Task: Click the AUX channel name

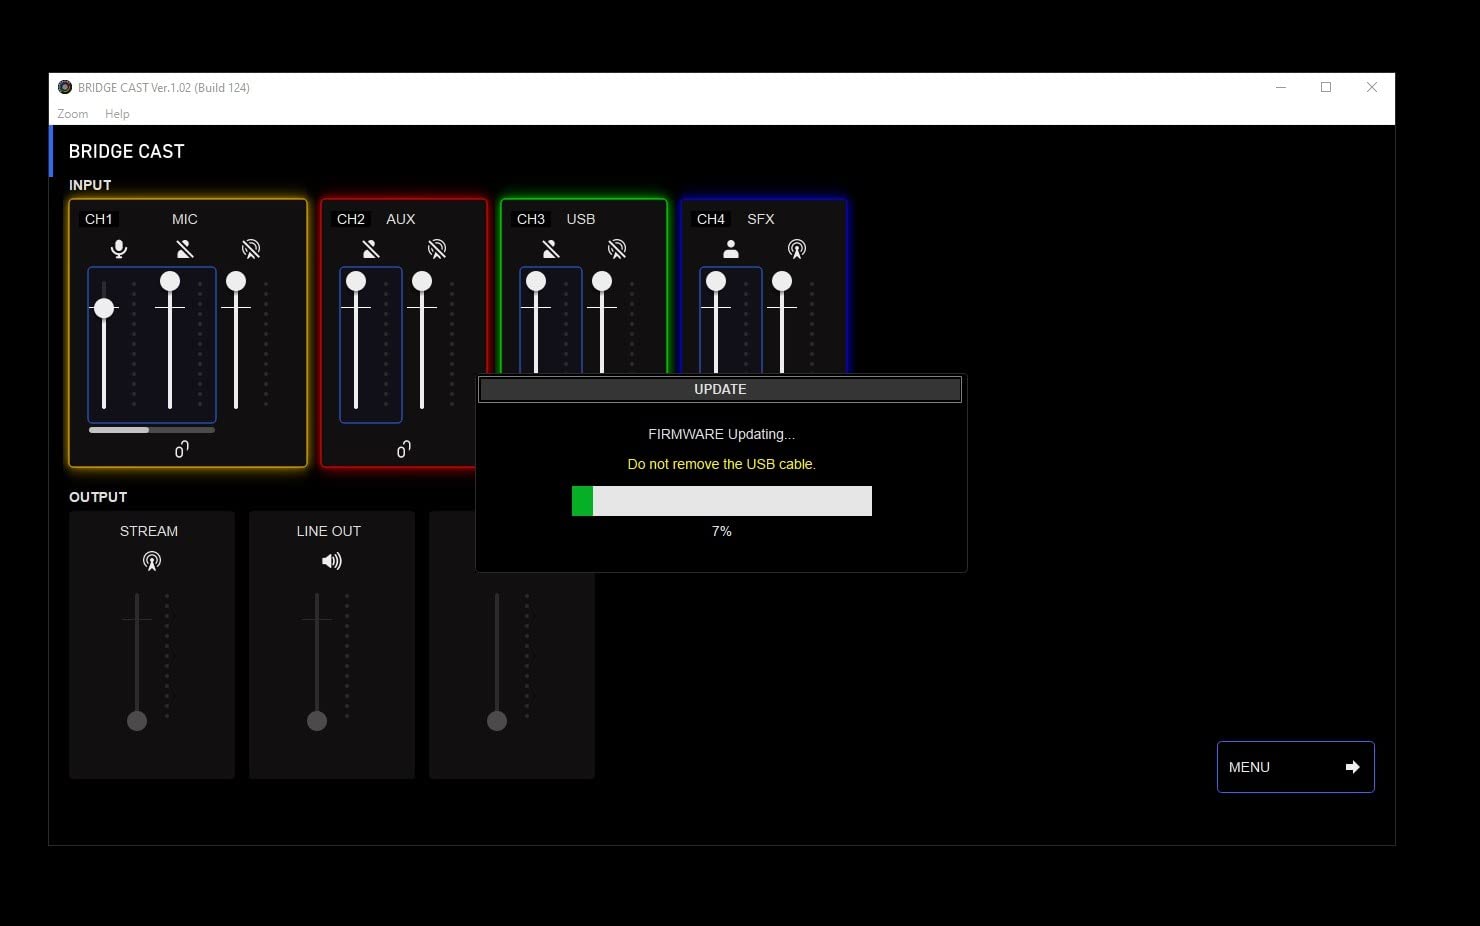Action: (x=401, y=219)
